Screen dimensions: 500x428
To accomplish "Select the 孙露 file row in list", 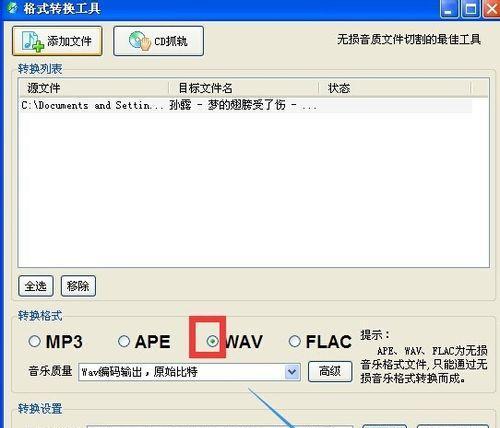I will [x=245, y=105].
